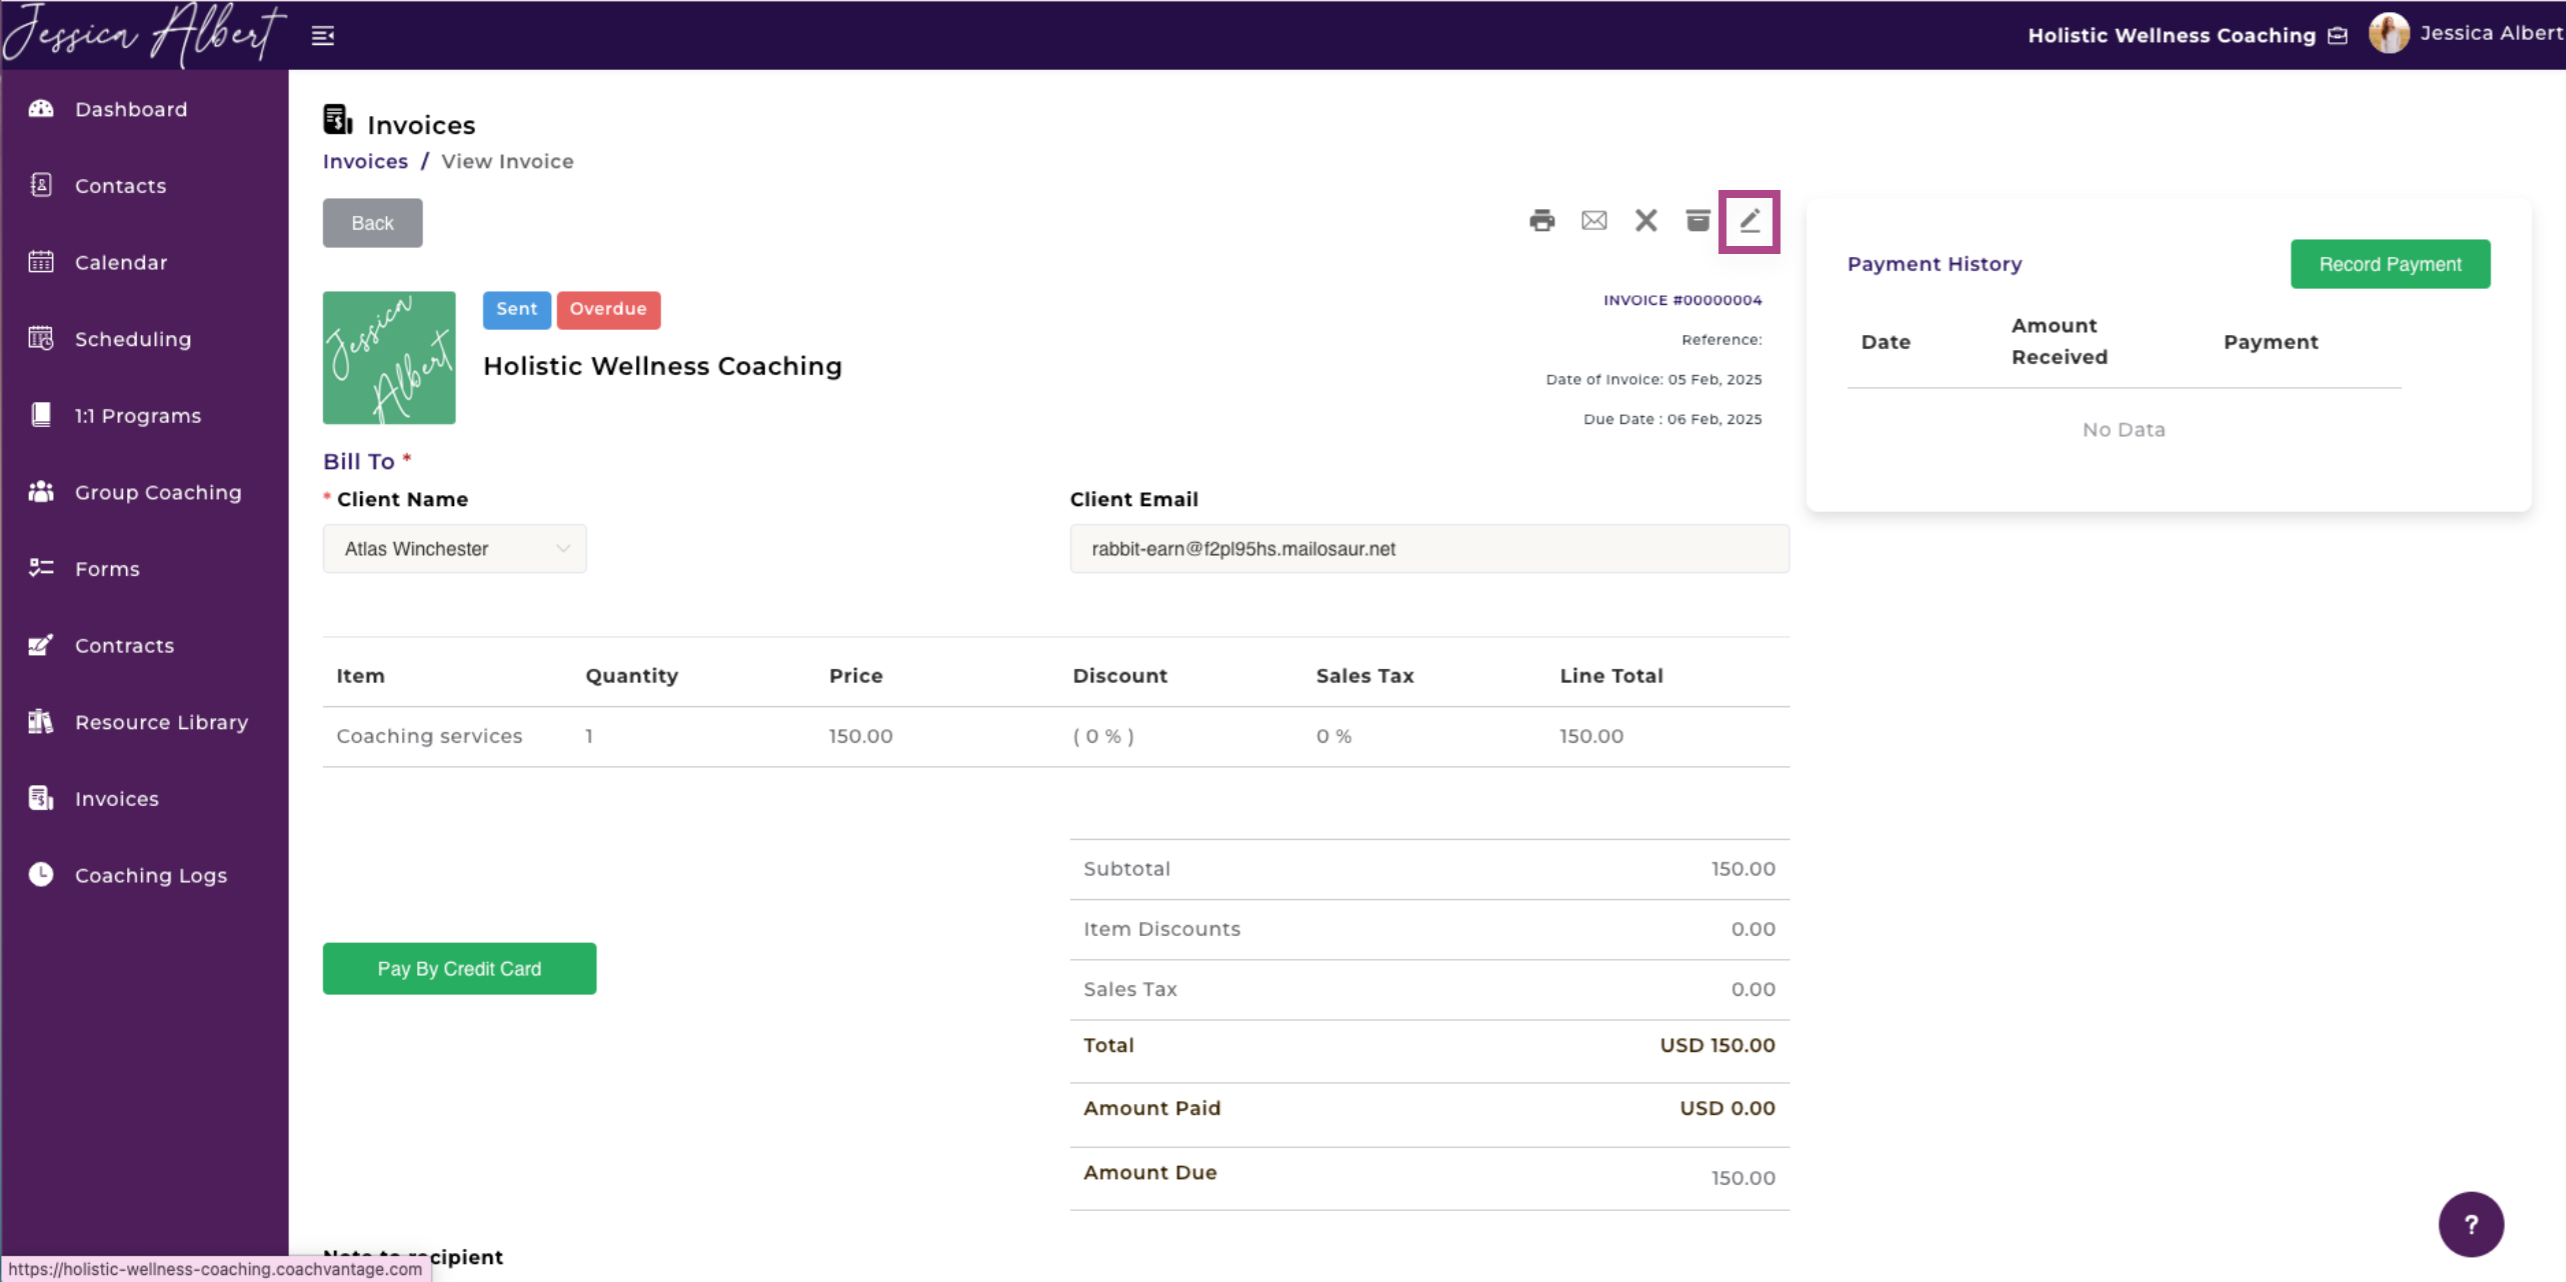Viewport: 2566px width, 1282px height.
Task: Click the Client Email input field
Action: (1429, 549)
